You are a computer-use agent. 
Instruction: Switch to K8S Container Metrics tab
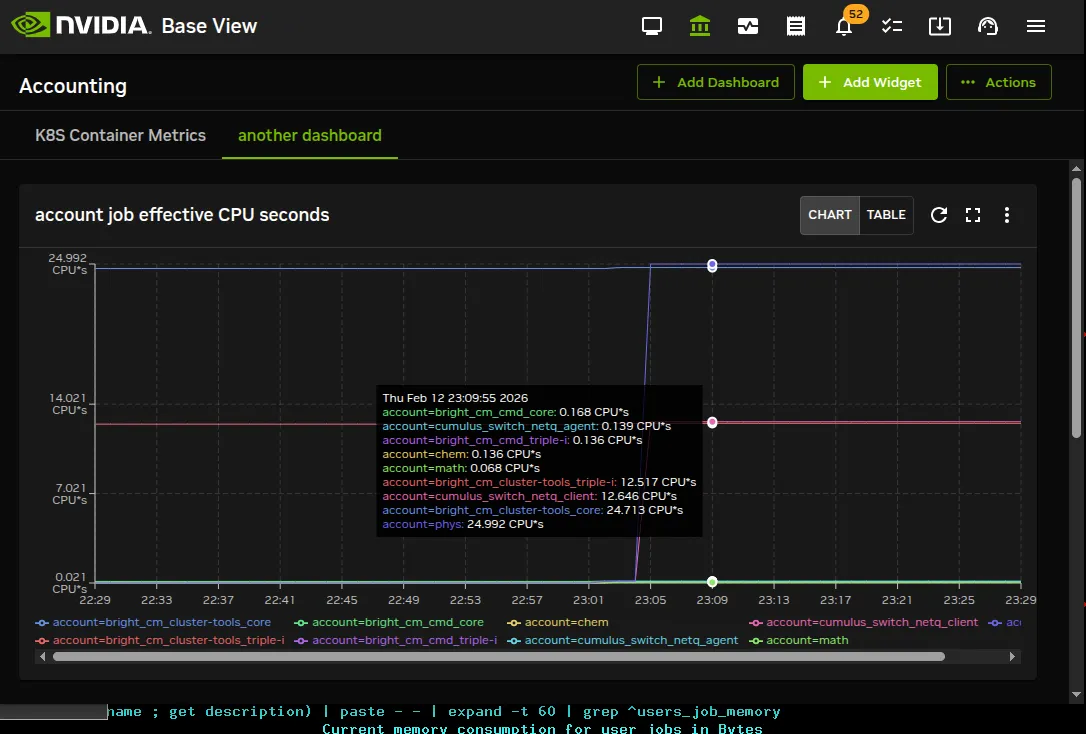(x=121, y=136)
